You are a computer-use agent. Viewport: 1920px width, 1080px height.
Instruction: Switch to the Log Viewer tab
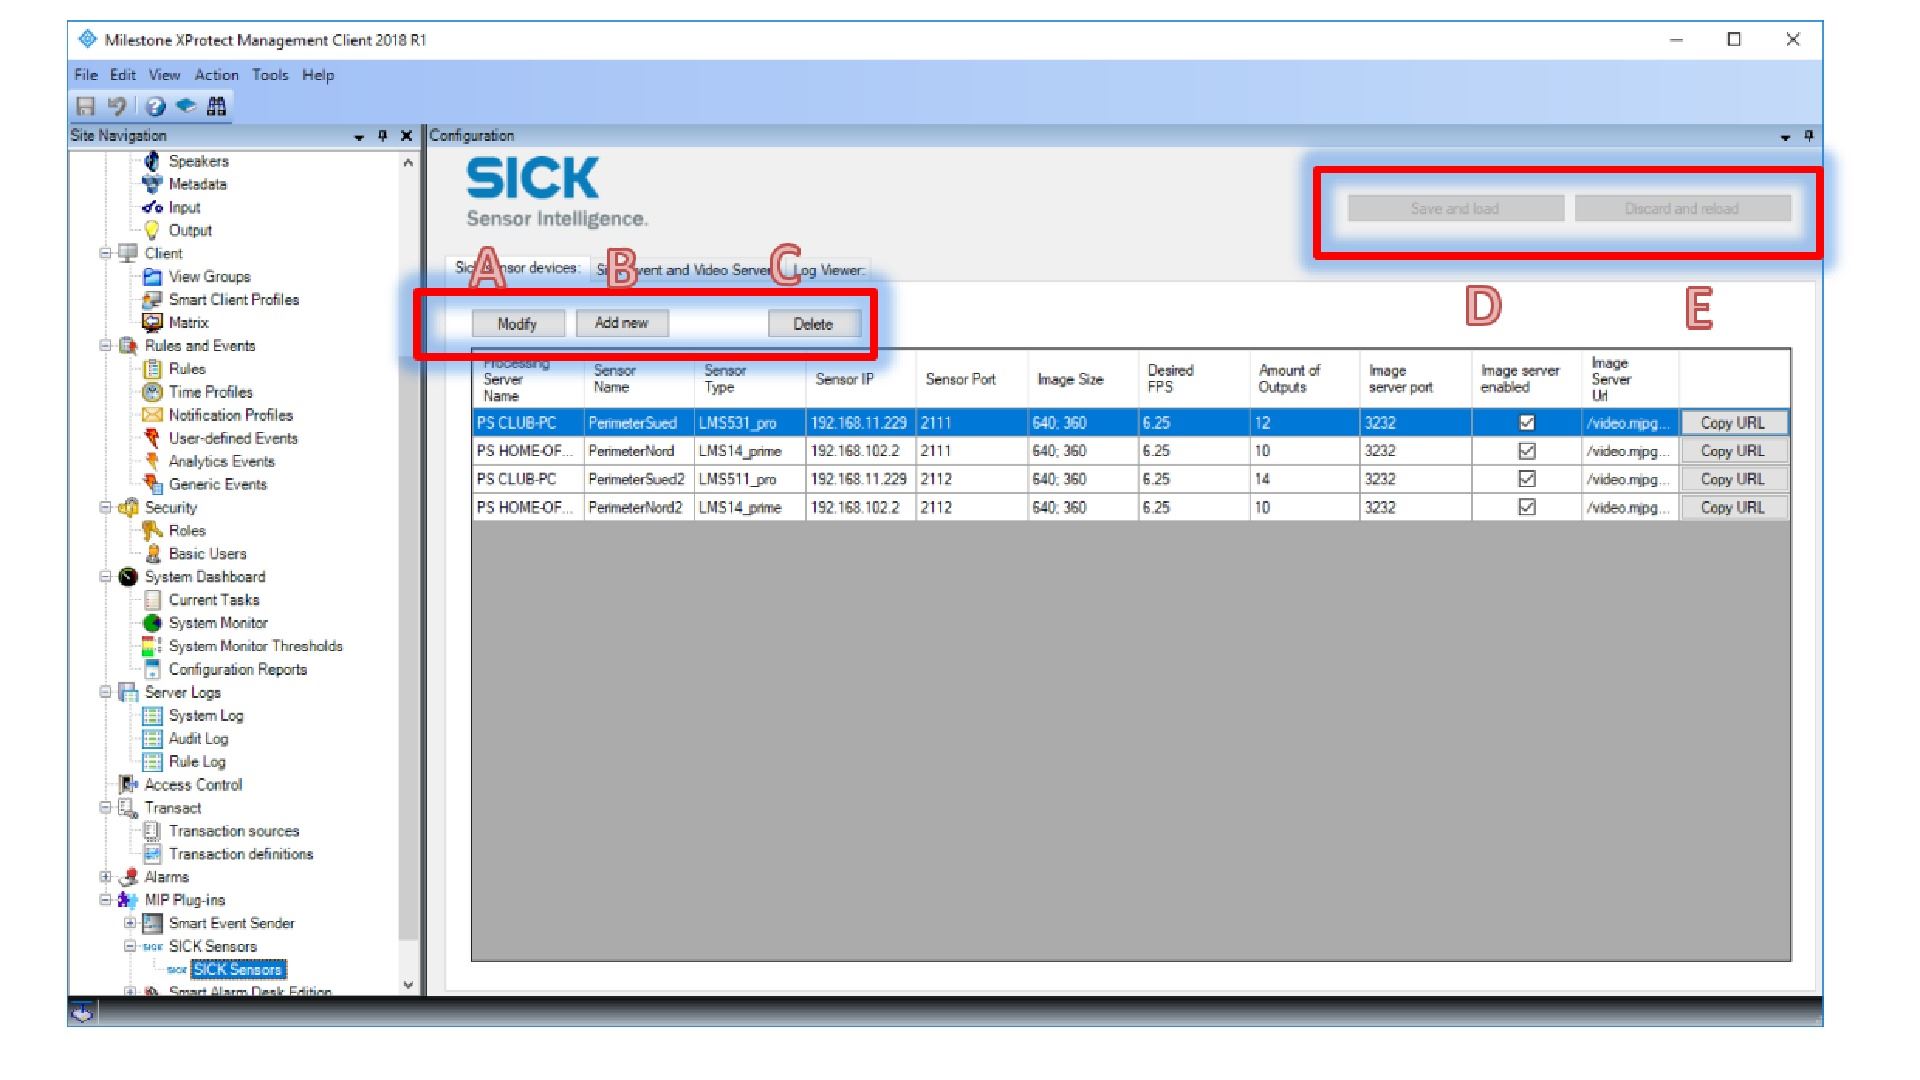[x=828, y=269]
